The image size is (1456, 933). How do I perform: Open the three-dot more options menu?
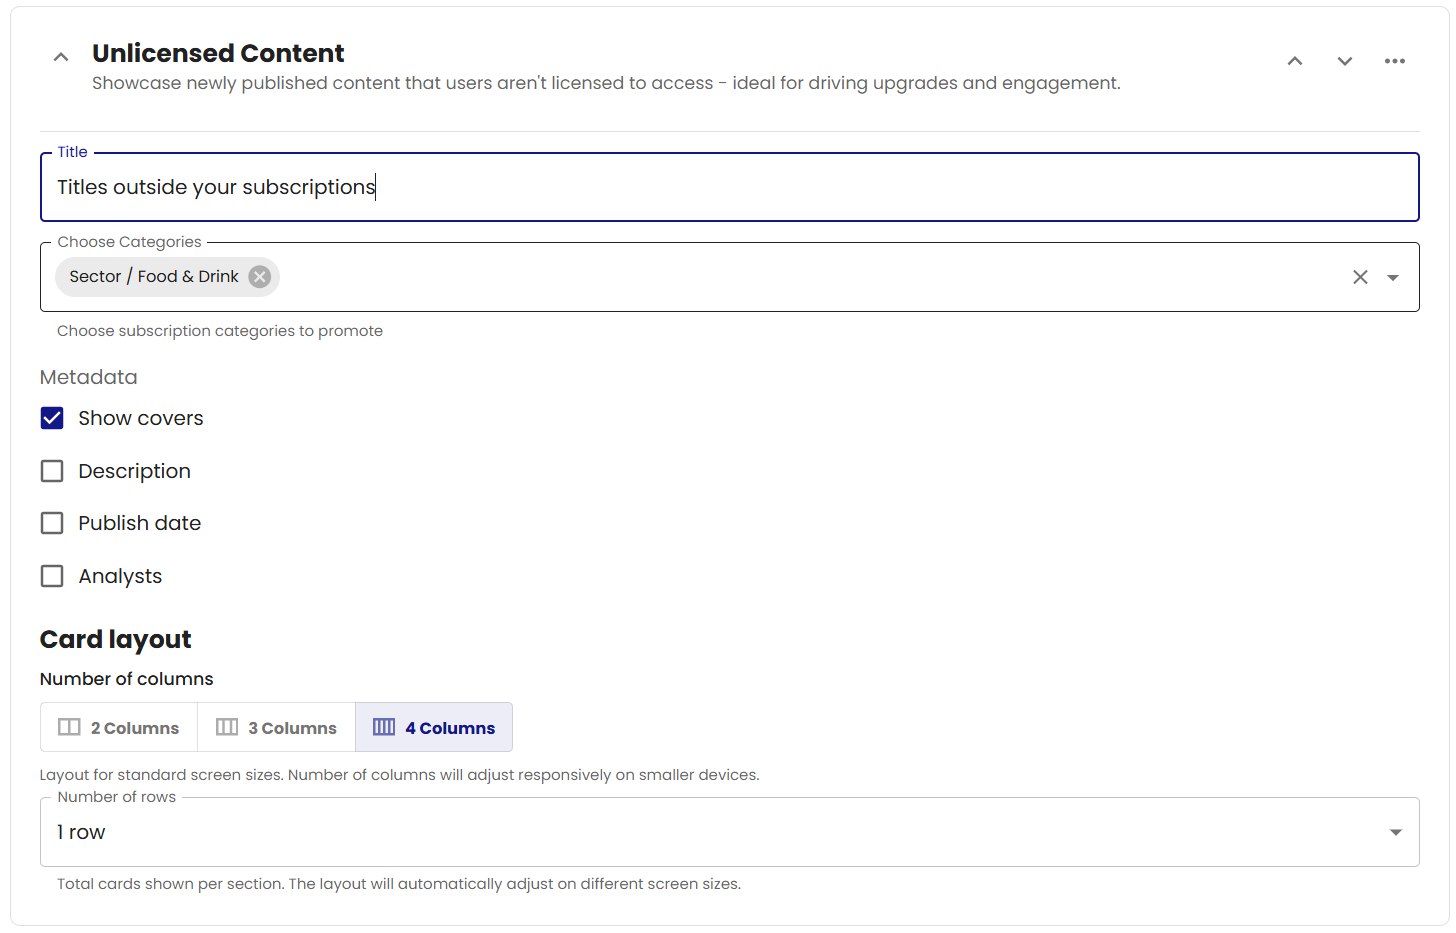coord(1395,61)
